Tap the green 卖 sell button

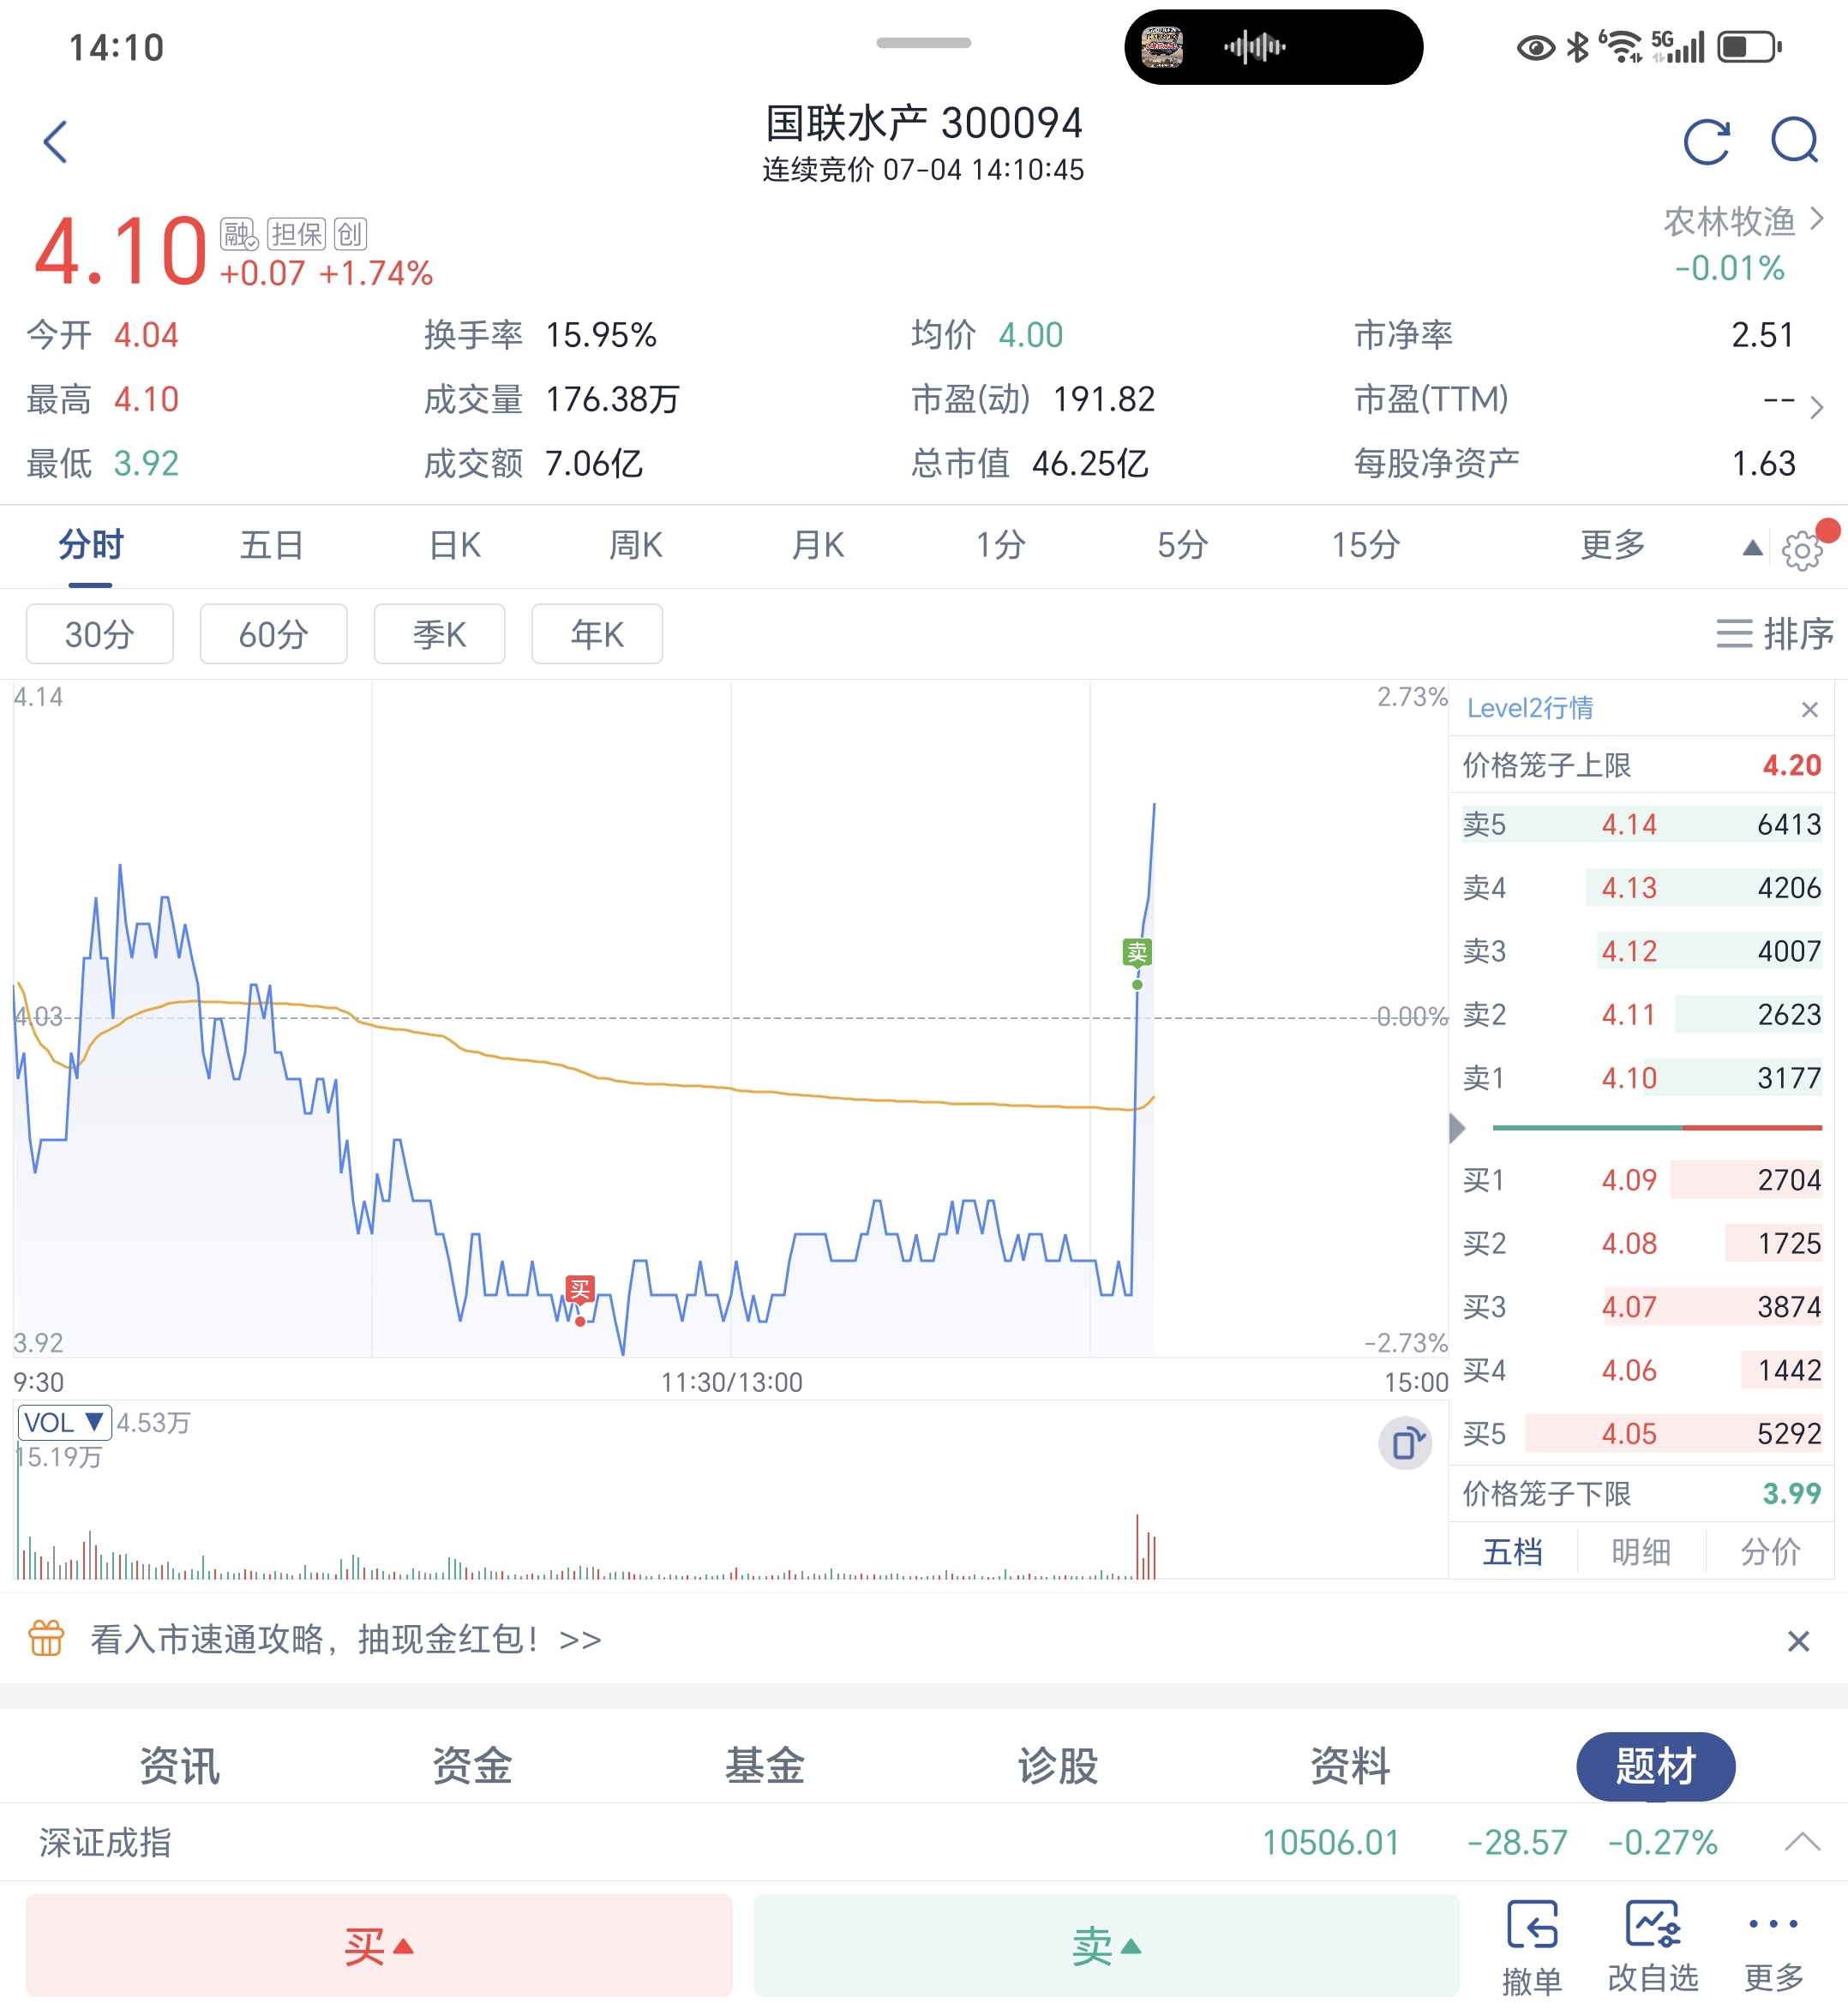tap(1106, 1945)
